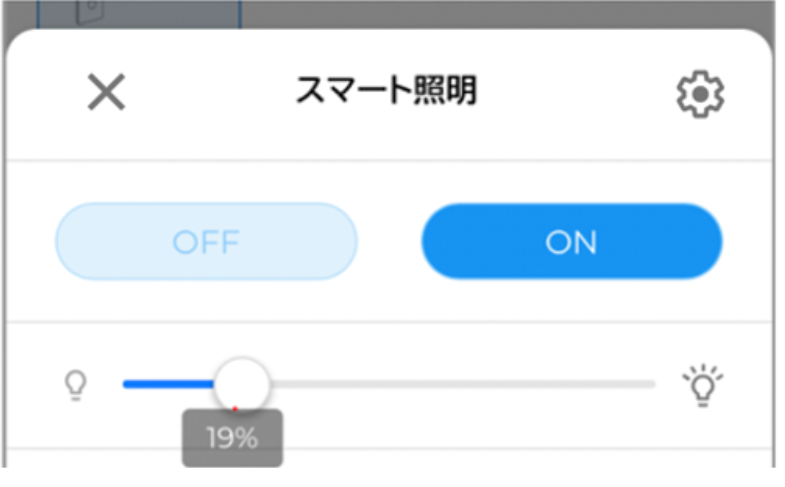Tap dimmed background above the panel
785x487 pixels.
[500, 12]
